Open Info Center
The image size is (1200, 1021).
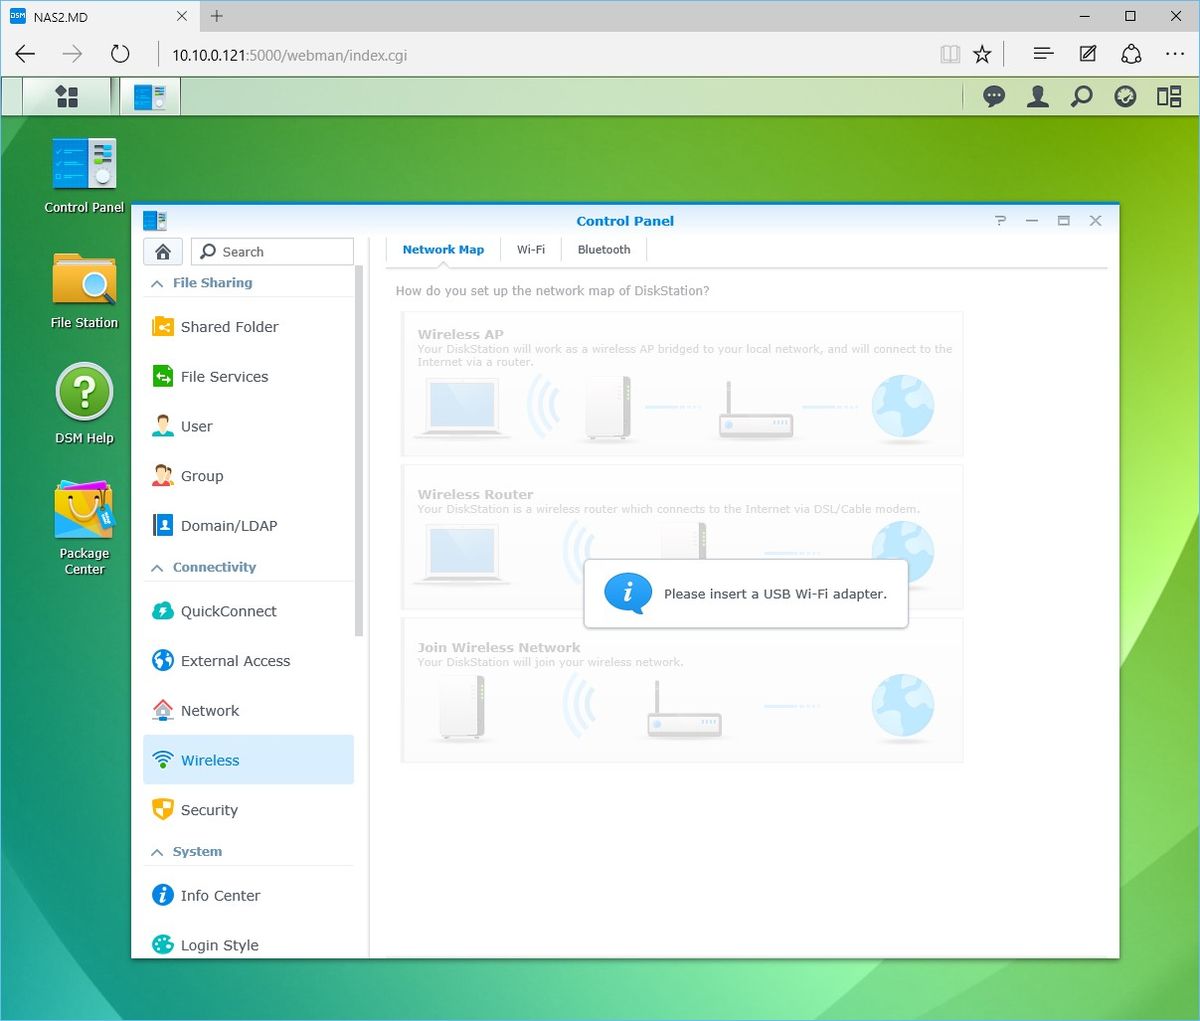point(249,896)
